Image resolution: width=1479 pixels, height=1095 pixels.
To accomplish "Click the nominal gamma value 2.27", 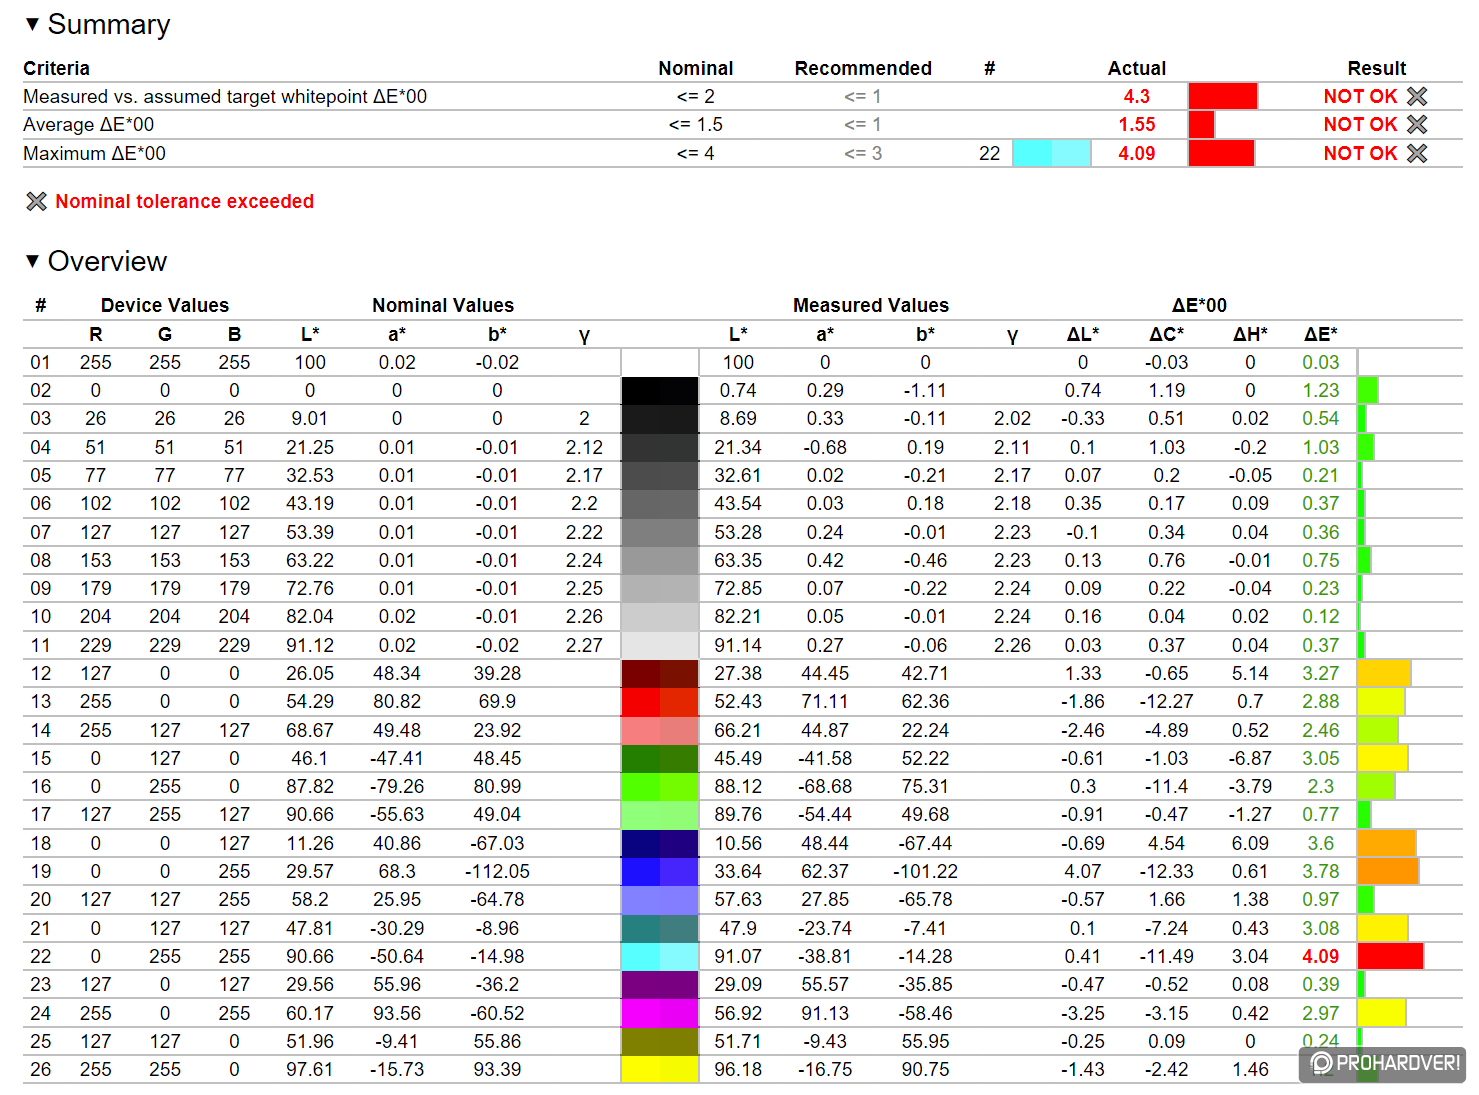I will (584, 645).
